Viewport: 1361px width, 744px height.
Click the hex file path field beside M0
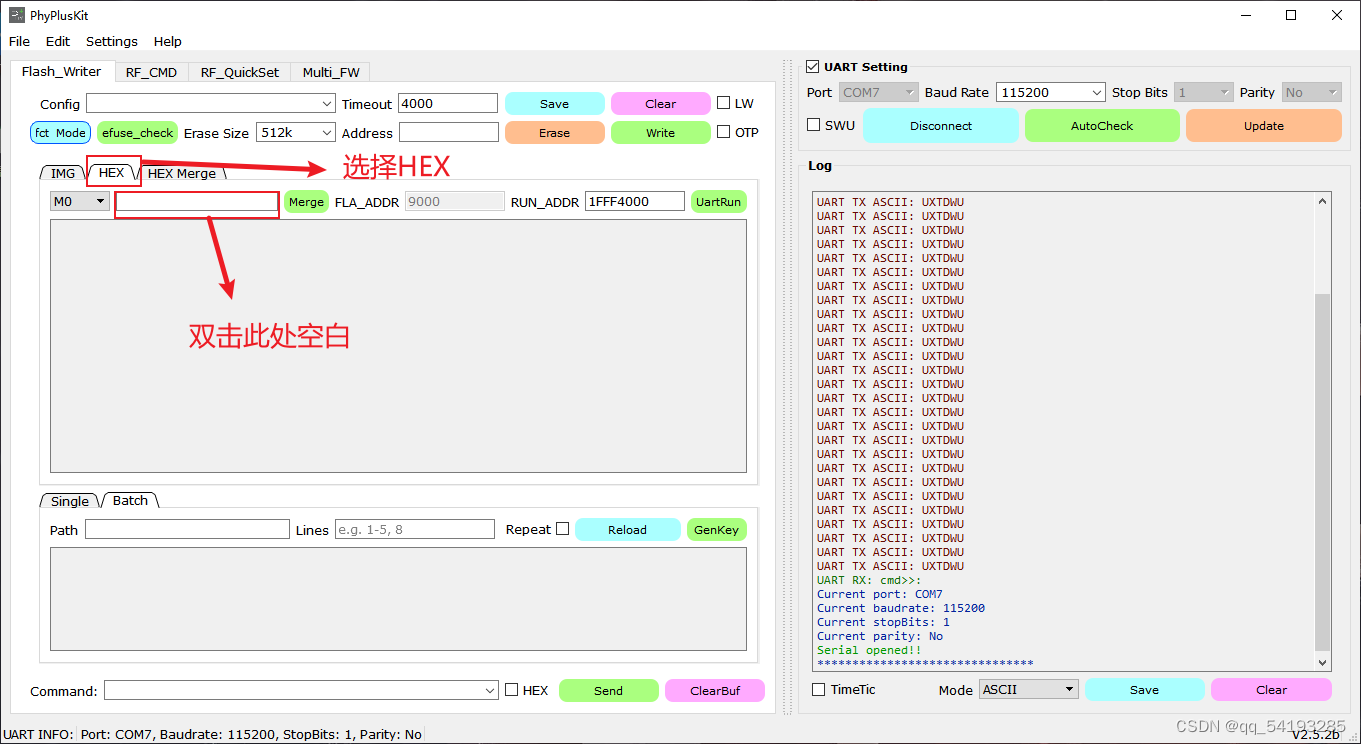(197, 202)
